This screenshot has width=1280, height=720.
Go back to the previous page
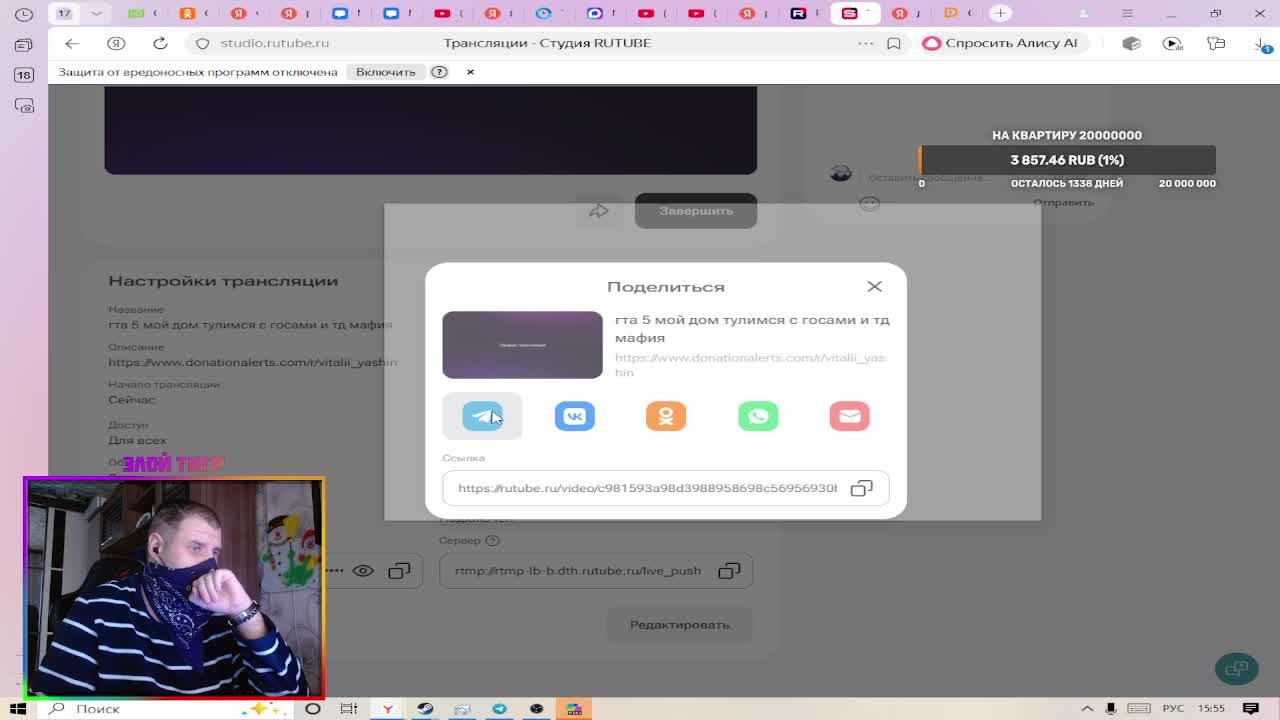coord(72,43)
